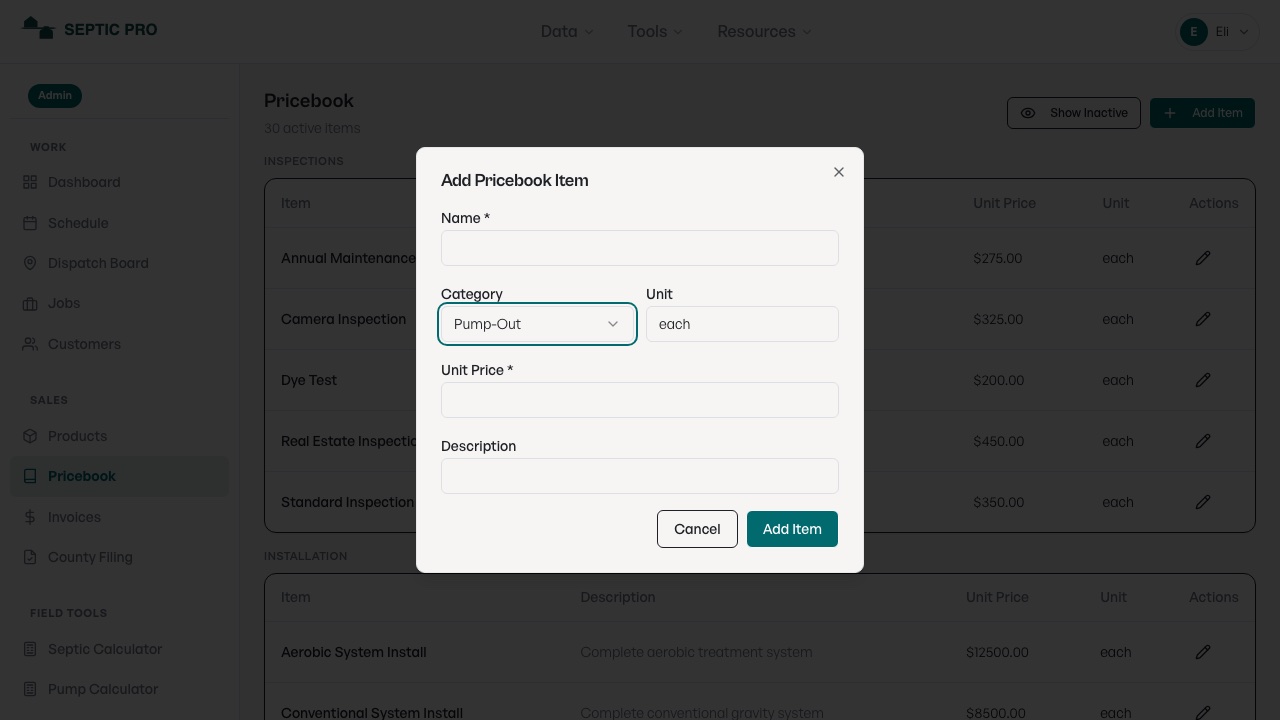This screenshot has height=720, width=1280.
Task: Click Complete aerobic treatment system description
Action: click(x=696, y=652)
